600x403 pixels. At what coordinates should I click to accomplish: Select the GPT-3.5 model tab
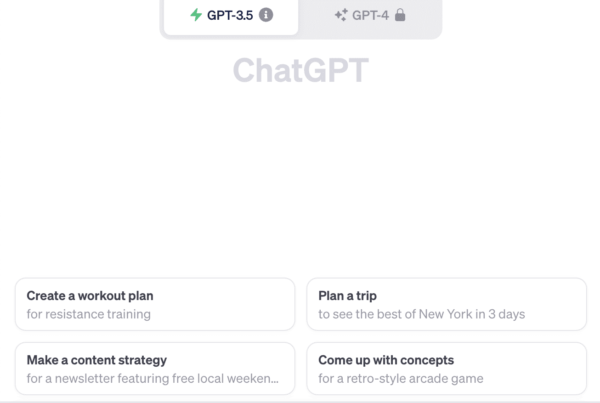pyautogui.click(x=231, y=16)
